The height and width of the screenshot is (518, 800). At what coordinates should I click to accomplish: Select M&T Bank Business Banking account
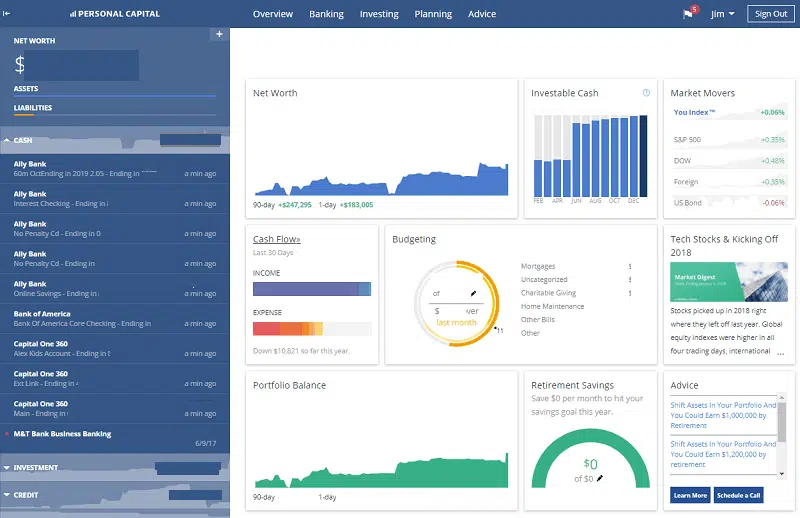(115, 438)
